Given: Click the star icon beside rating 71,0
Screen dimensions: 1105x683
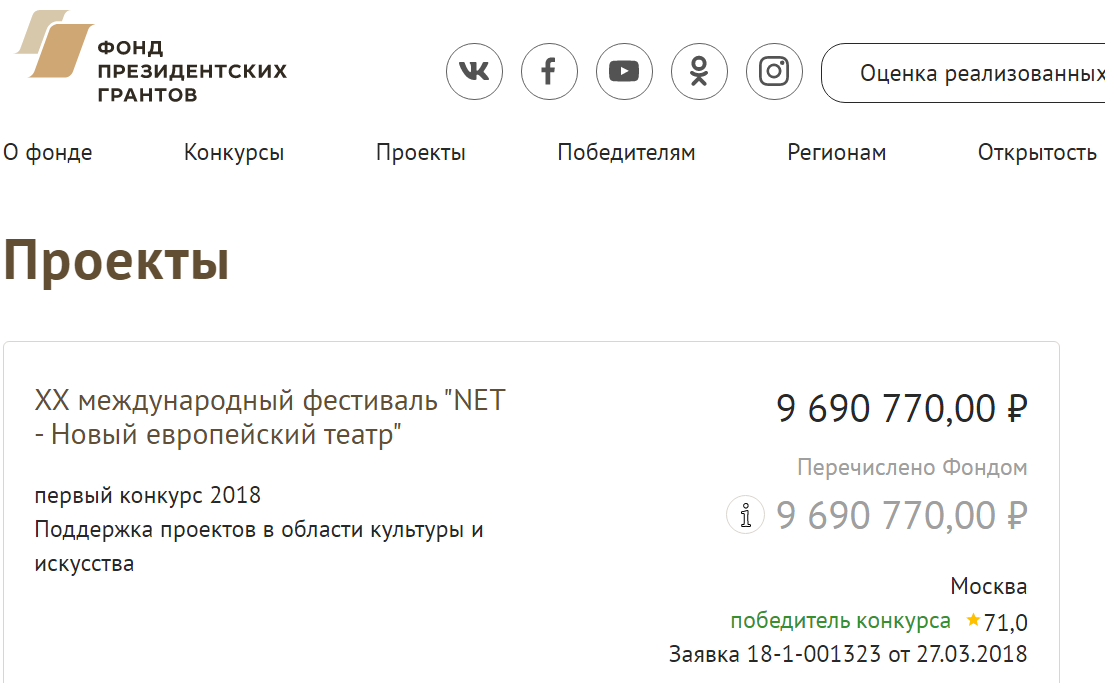Looking at the screenshot, I should click(971, 621).
